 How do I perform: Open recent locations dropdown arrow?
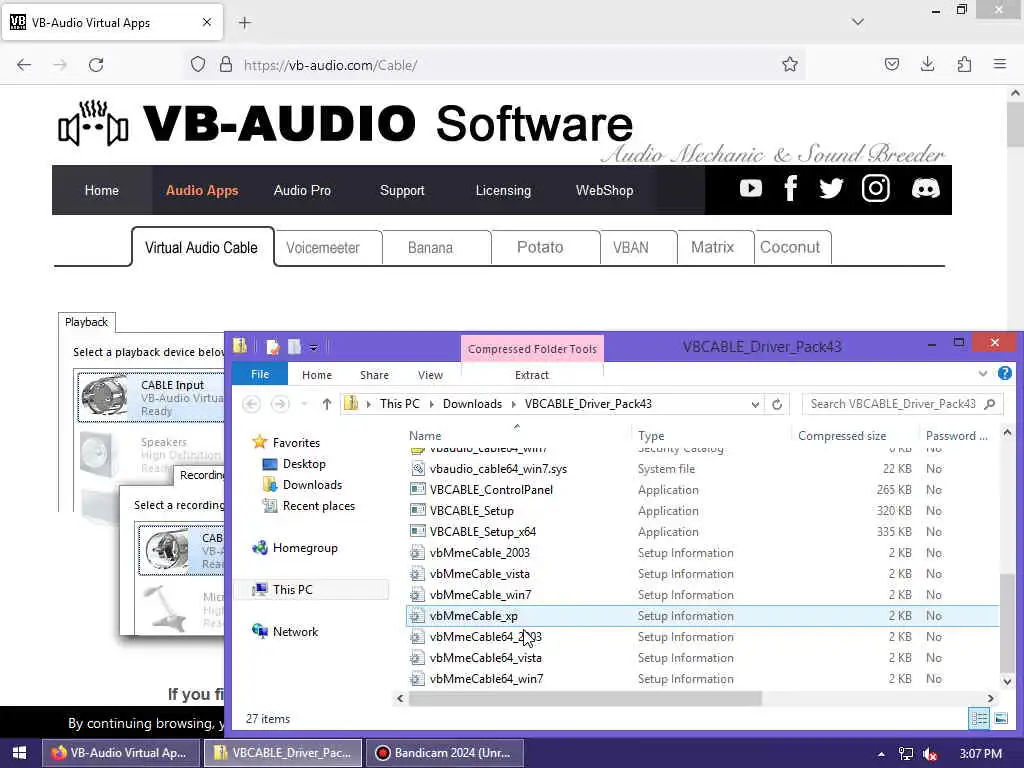coord(304,404)
